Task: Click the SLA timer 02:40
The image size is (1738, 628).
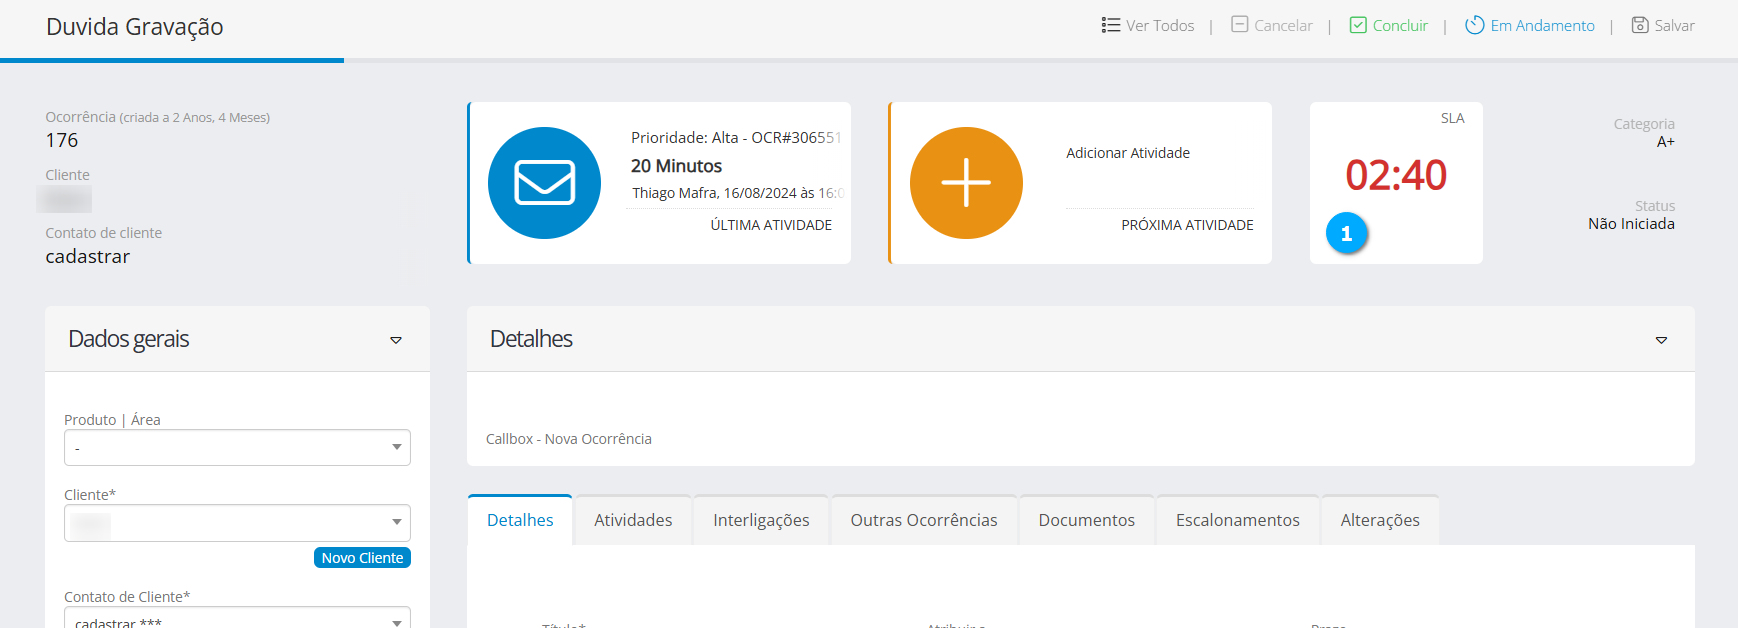Action: (1395, 176)
